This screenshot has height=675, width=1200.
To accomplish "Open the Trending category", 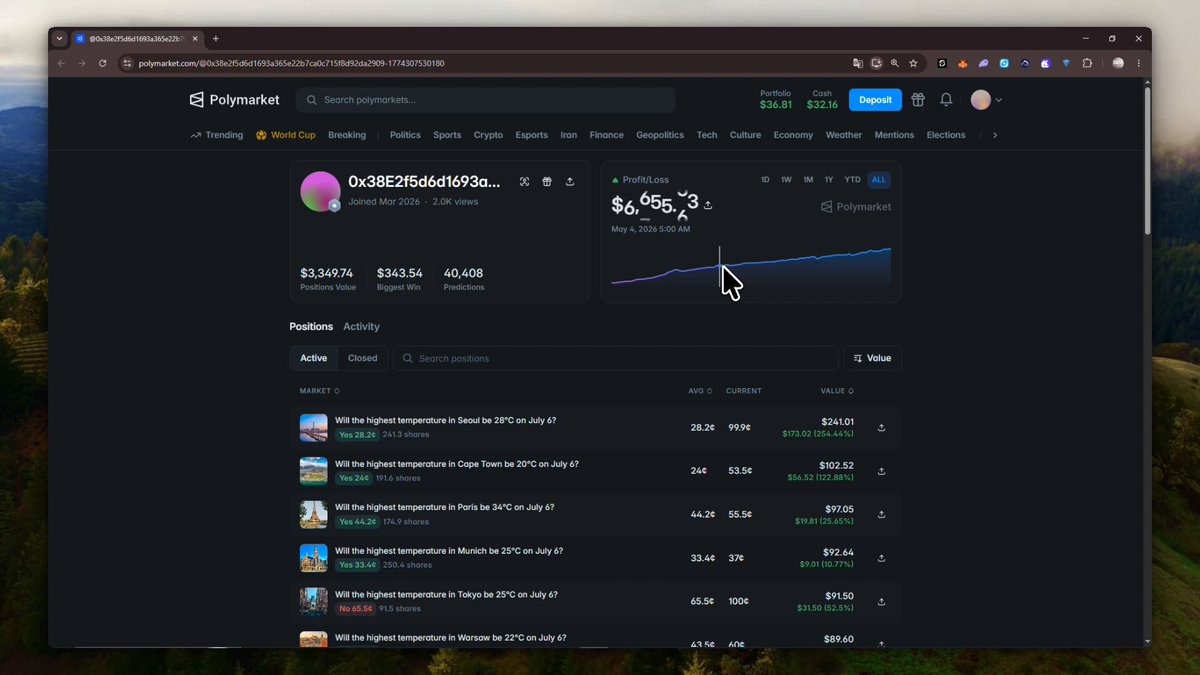I will click(x=216, y=135).
